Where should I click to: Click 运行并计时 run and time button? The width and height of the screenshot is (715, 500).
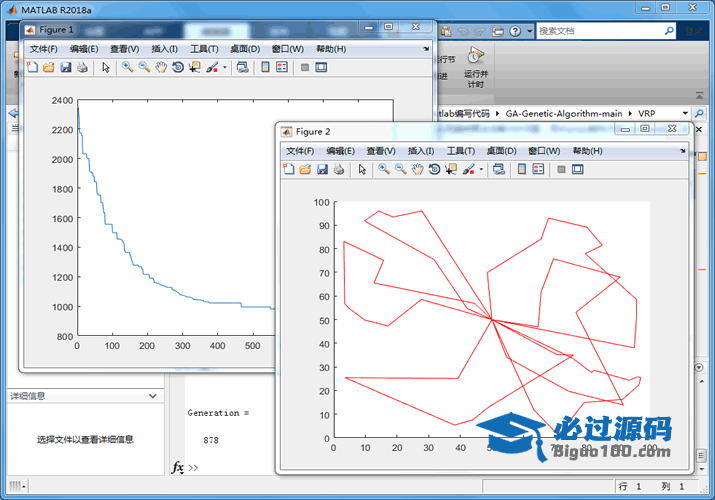click(x=476, y=67)
